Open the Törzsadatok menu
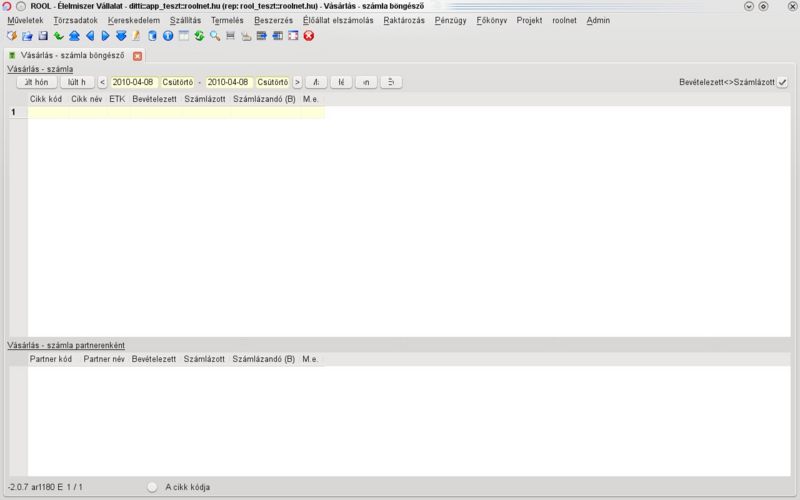This screenshot has width=800, height=500. coord(76,20)
